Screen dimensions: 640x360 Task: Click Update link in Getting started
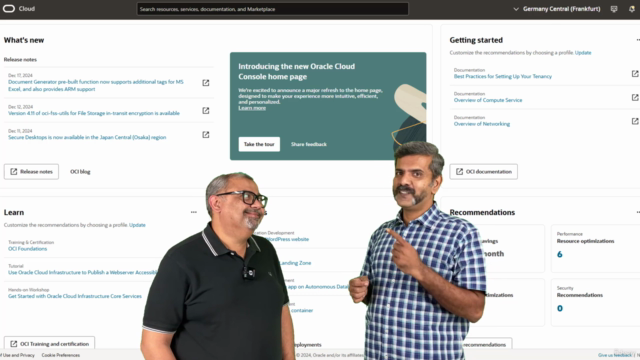[583, 53]
